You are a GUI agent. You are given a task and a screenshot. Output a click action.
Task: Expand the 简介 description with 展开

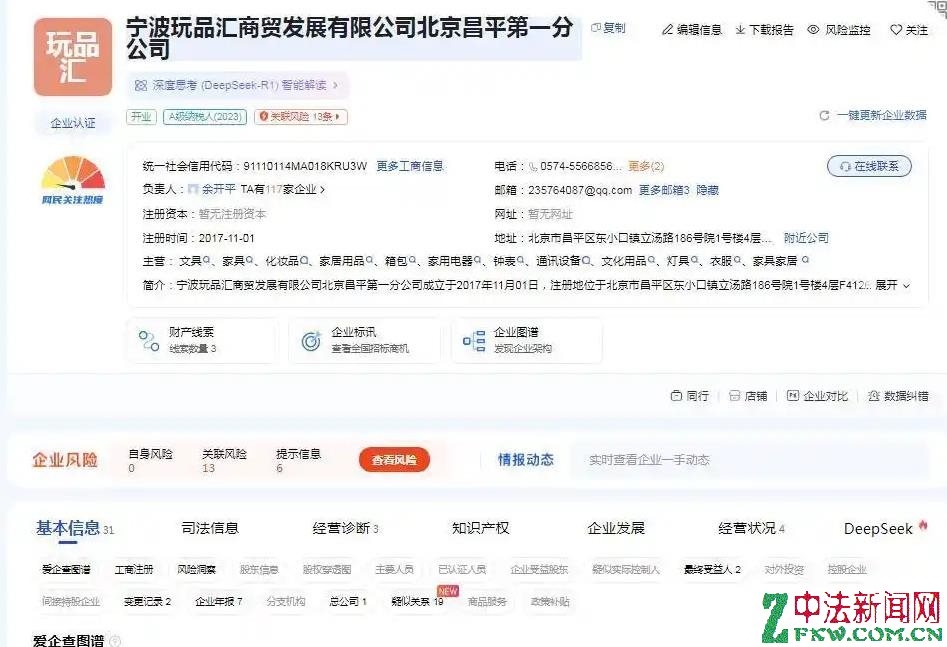click(x=893, y=285)
